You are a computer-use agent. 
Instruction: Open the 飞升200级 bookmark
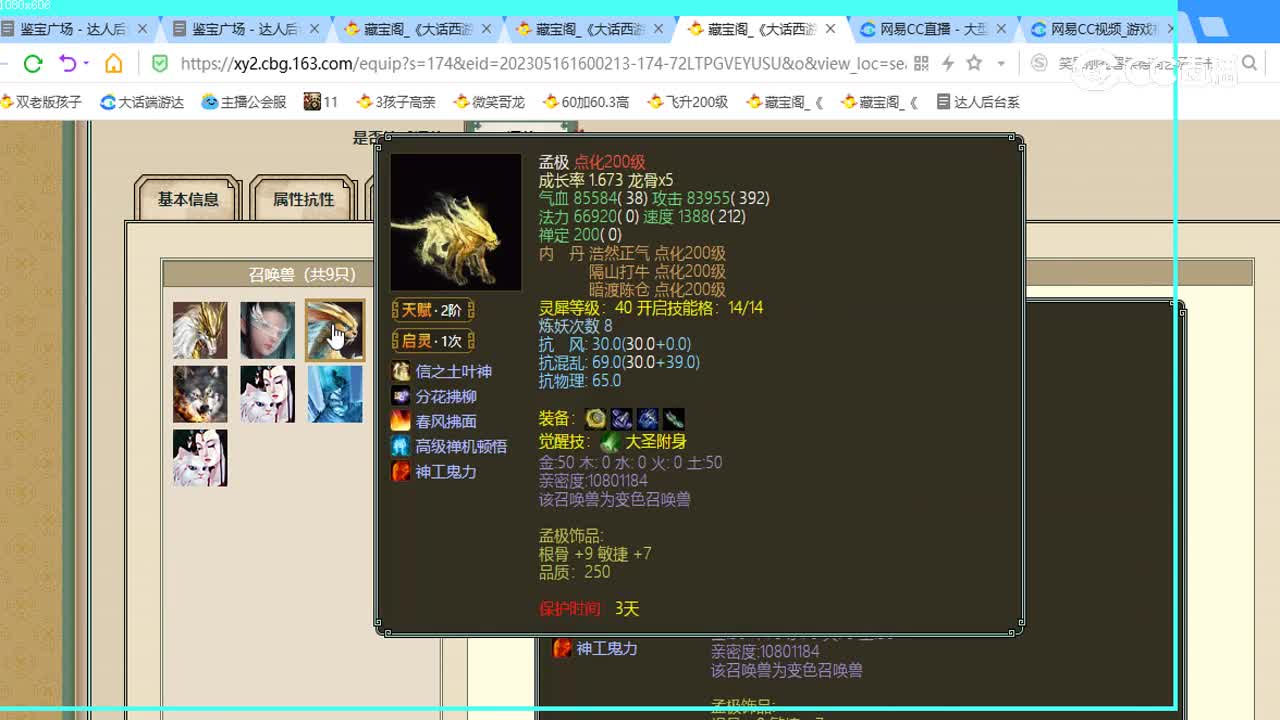click(688, 101)
